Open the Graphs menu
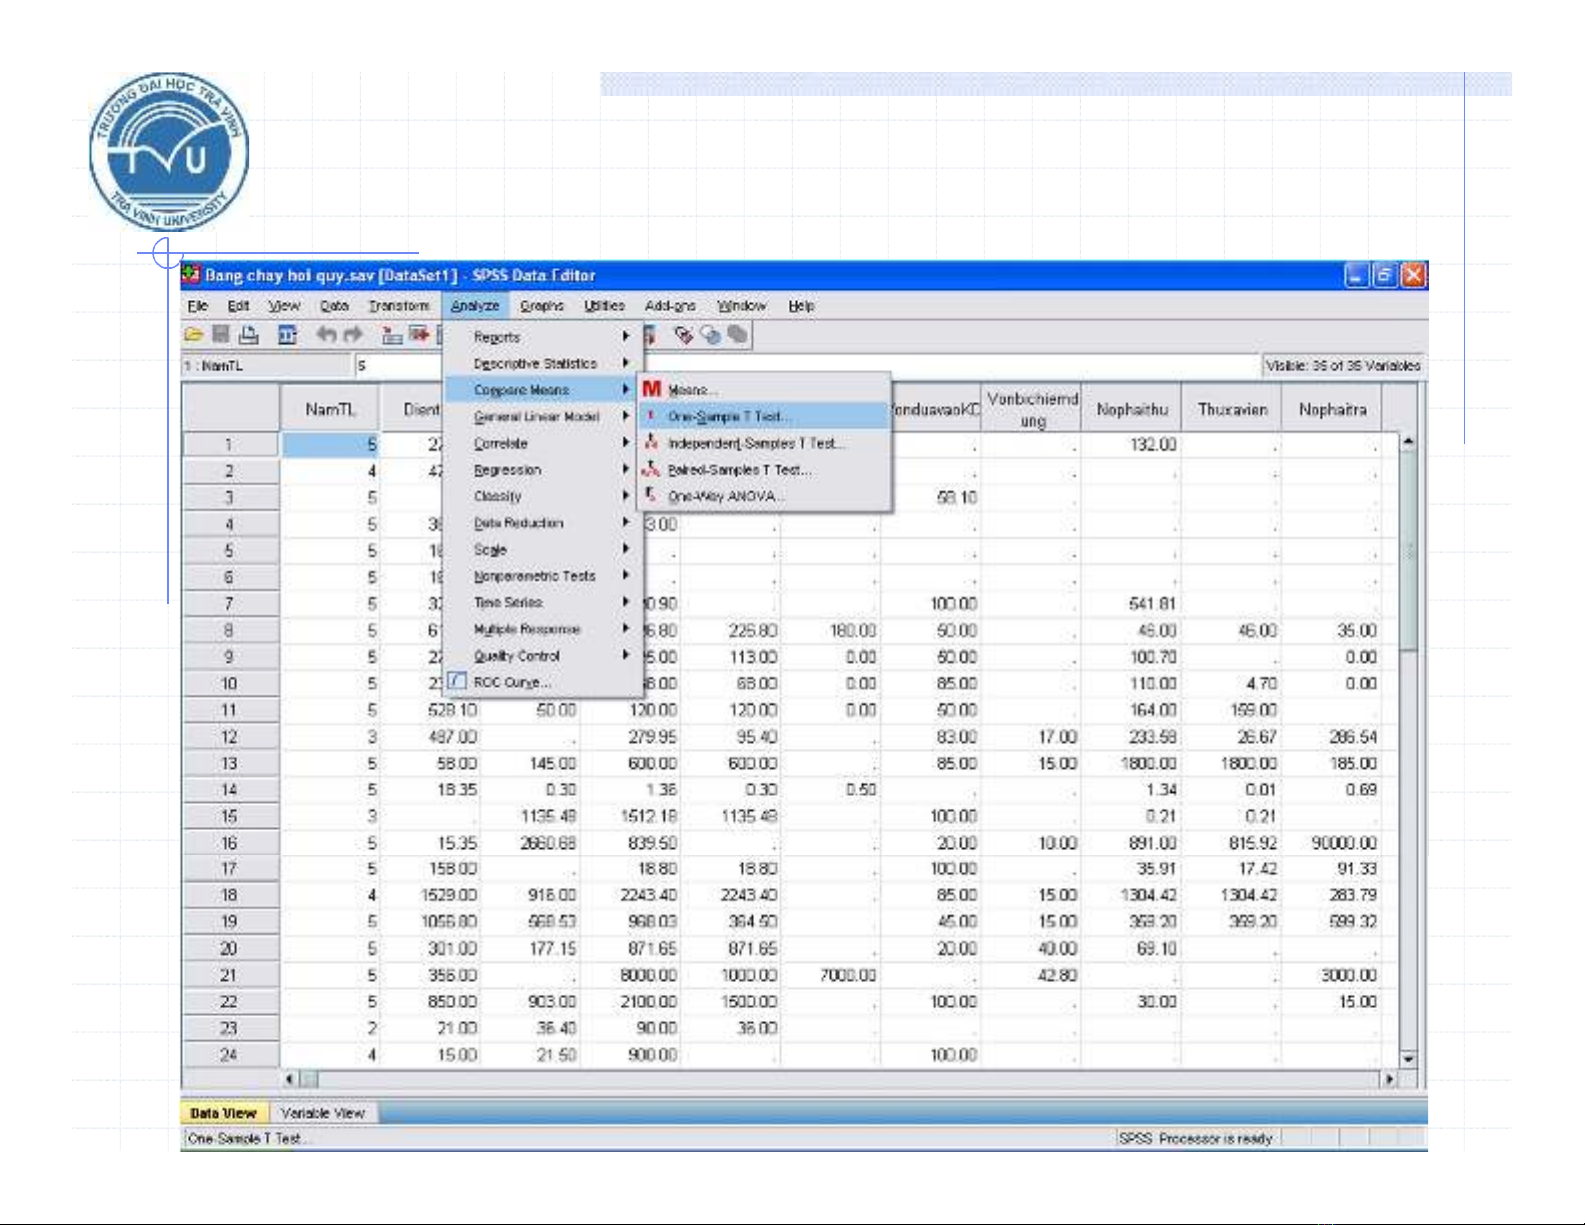Screen dimensions: 1585x1225 pyautogui.click(x=541, y=306)
